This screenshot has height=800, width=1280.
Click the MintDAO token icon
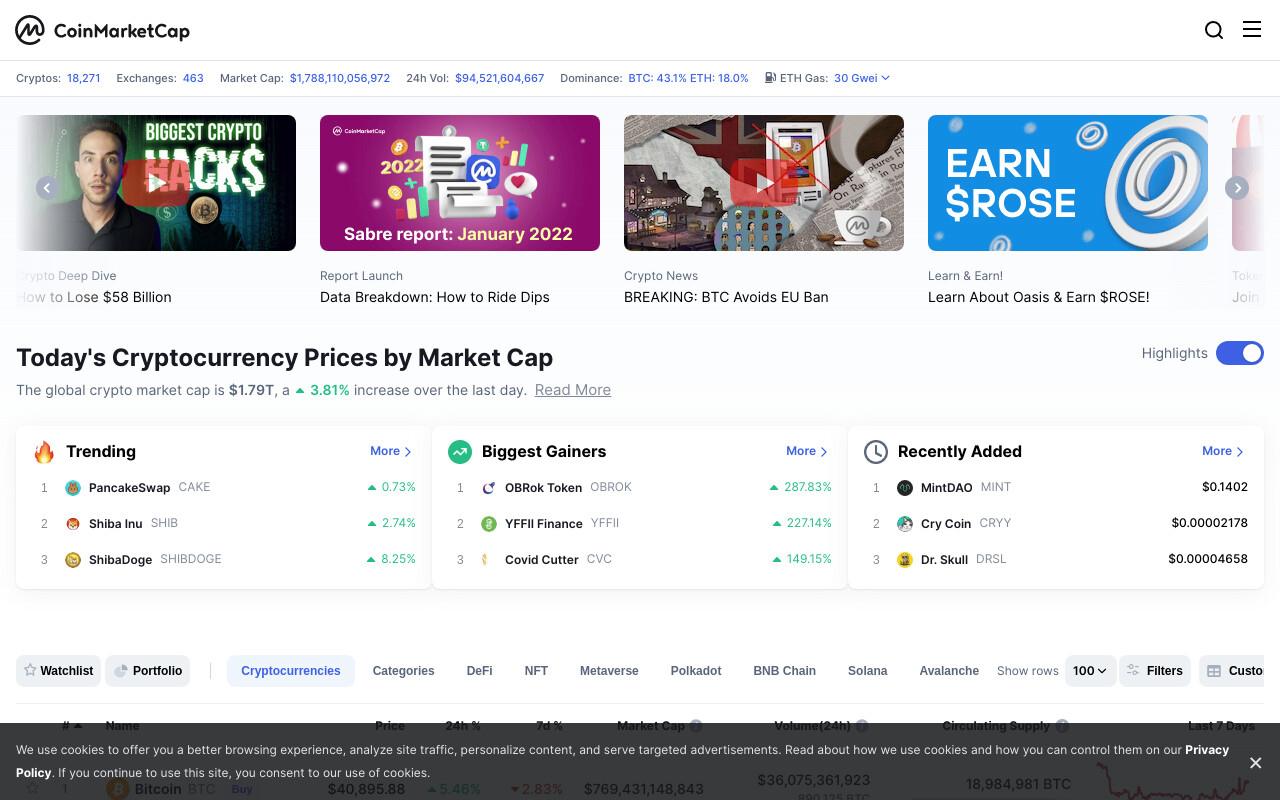pyautogui.click(x=905, y=488)
